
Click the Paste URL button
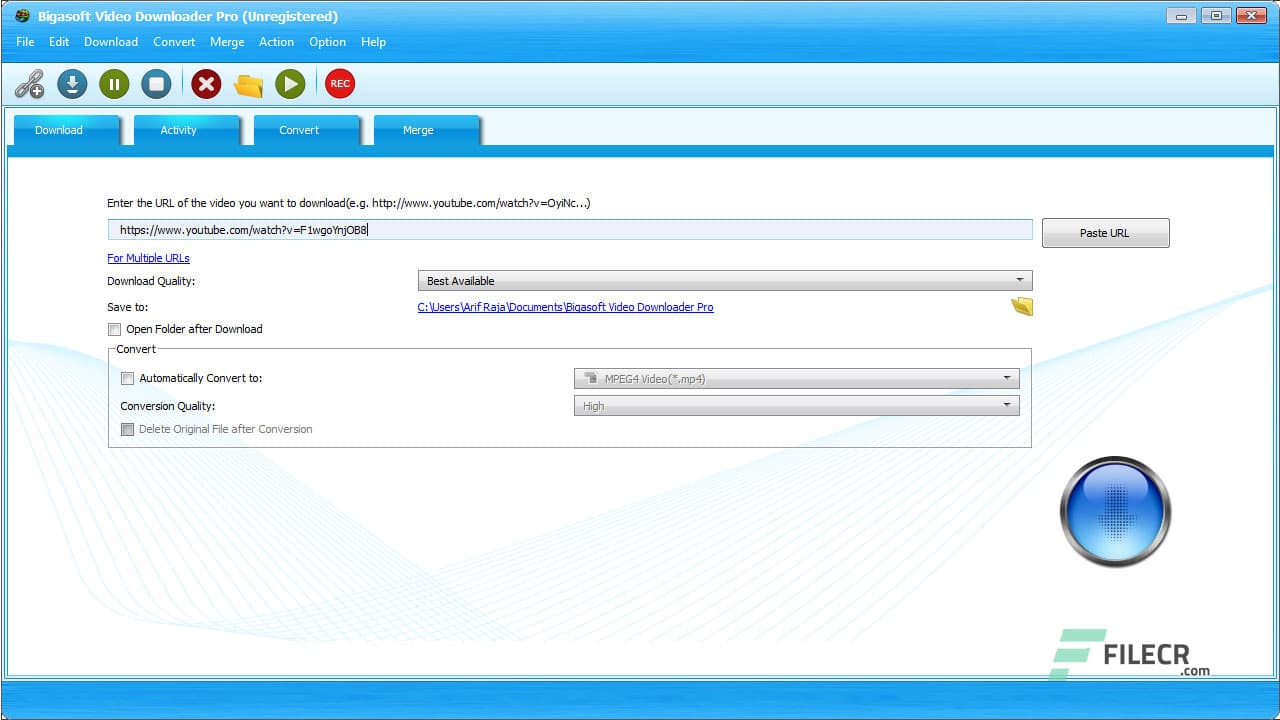tap(1105, 232)
